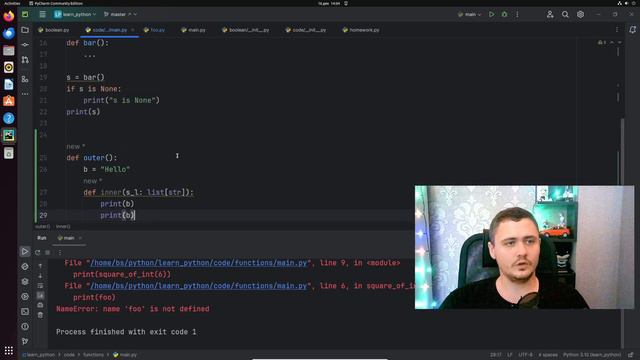Open the Project tool window folder icon

click(x=25, y=30)
